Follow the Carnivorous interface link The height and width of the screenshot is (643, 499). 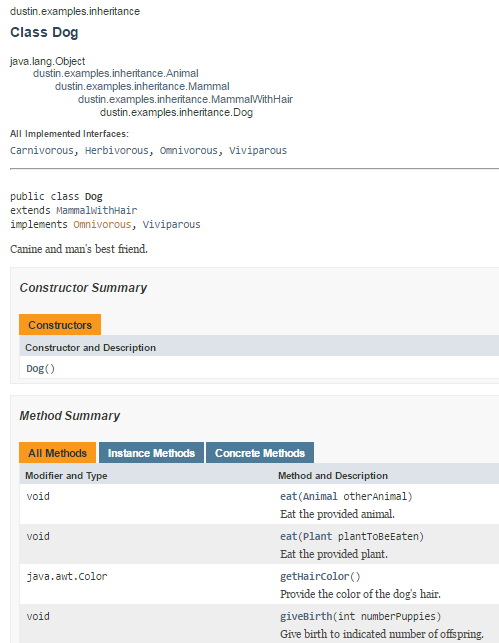click(x=42, y=150)
